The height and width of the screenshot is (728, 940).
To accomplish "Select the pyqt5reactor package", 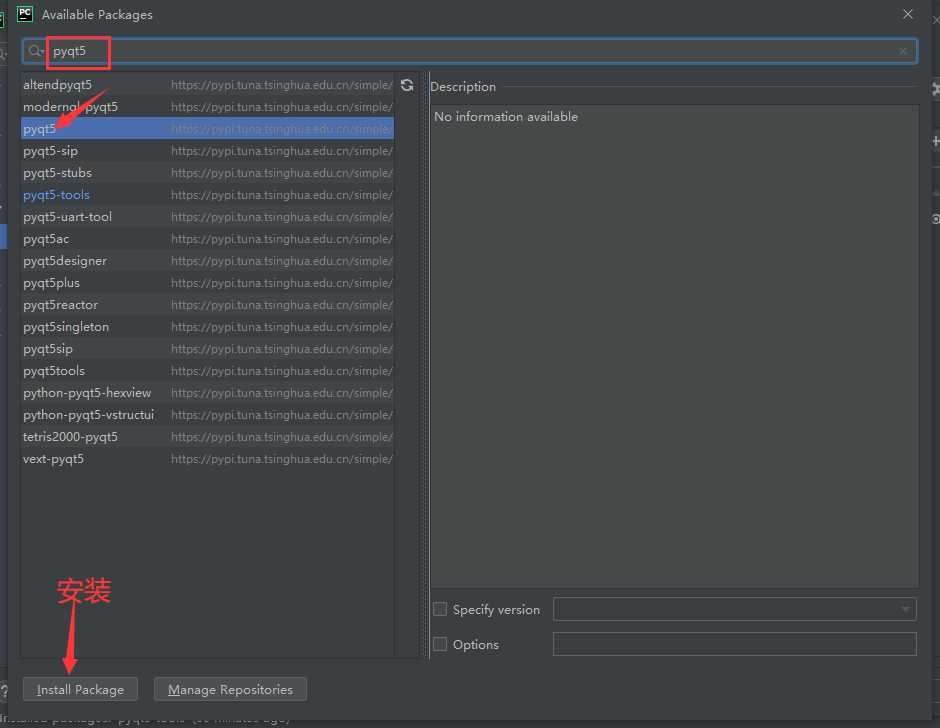I will click(207, 305).
